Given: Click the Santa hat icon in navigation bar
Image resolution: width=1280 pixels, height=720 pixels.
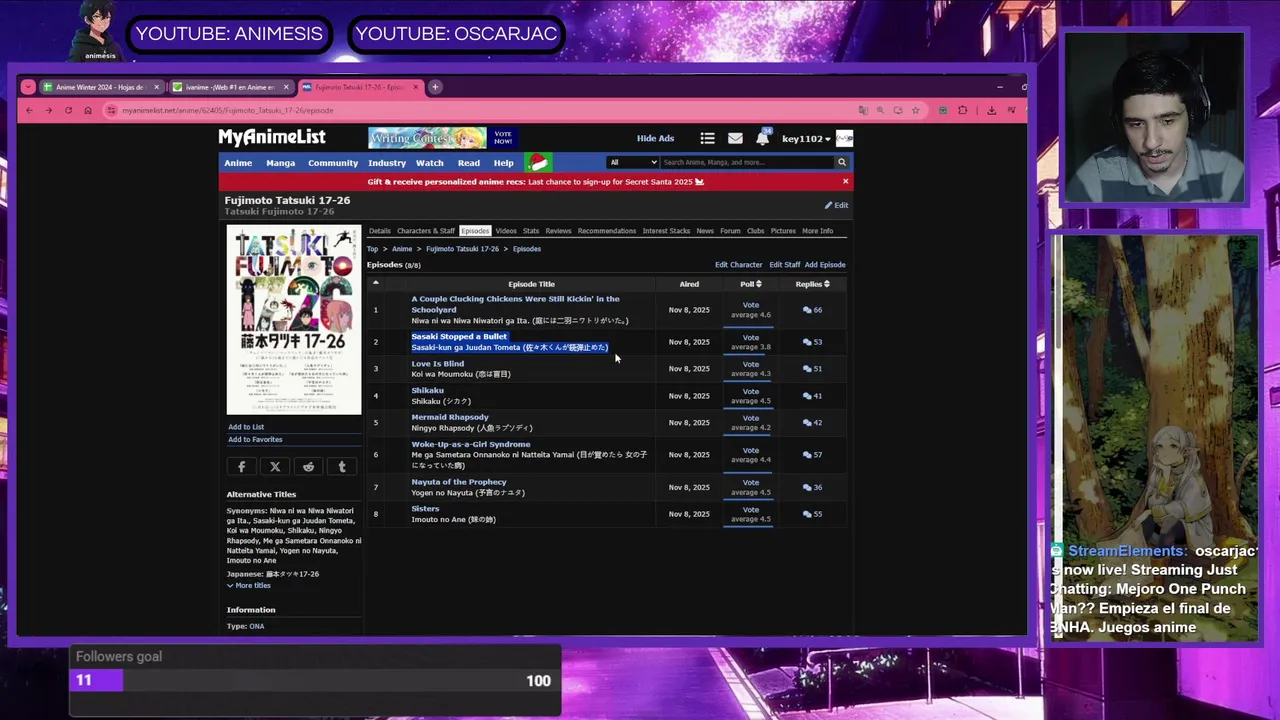Looking at the screenshot, I should click(538, 162).
